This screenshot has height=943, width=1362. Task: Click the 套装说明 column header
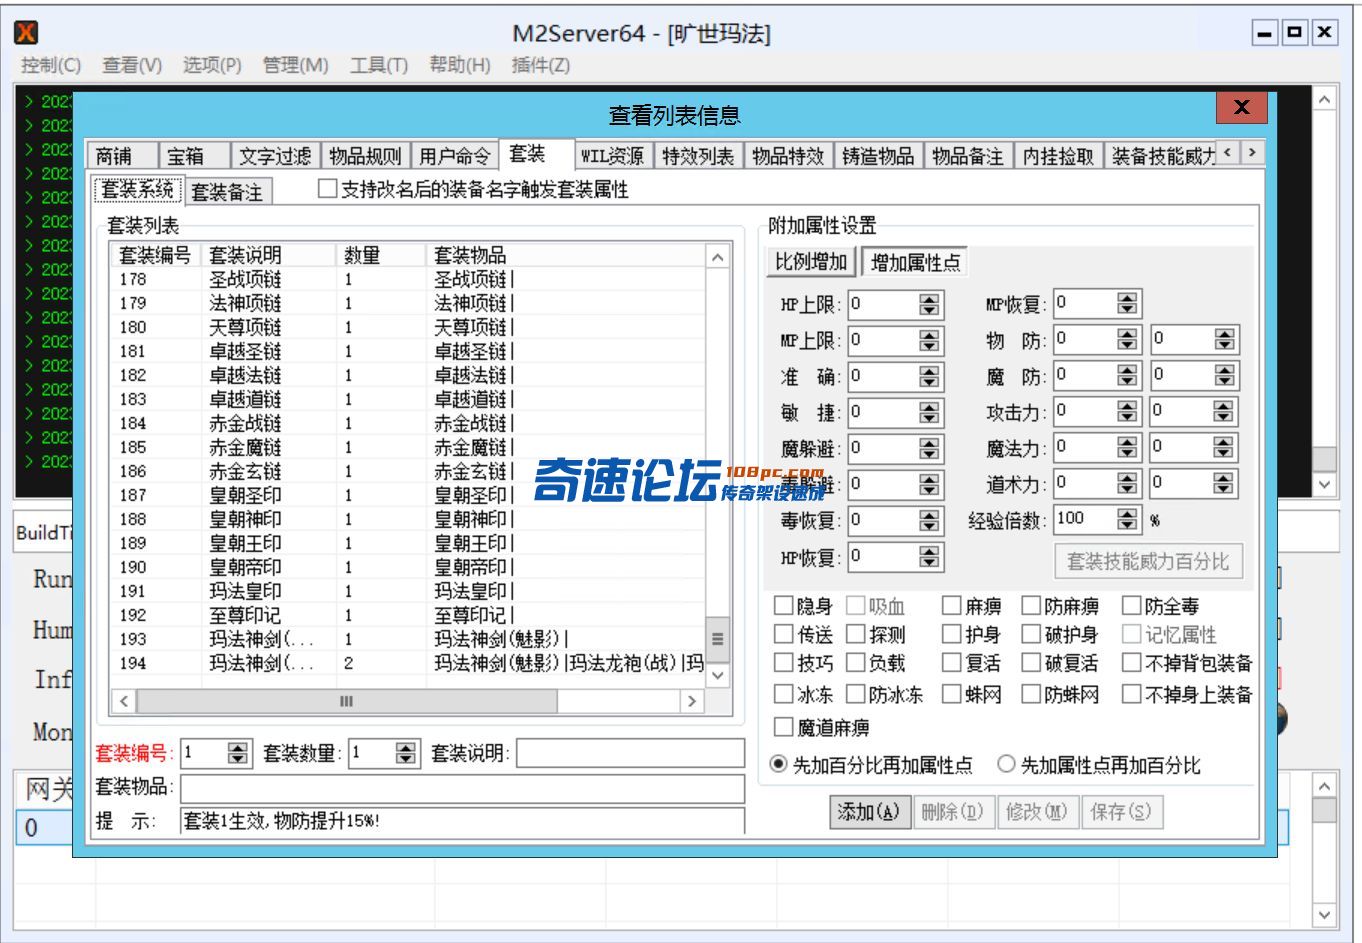click(x=268, y=256)
